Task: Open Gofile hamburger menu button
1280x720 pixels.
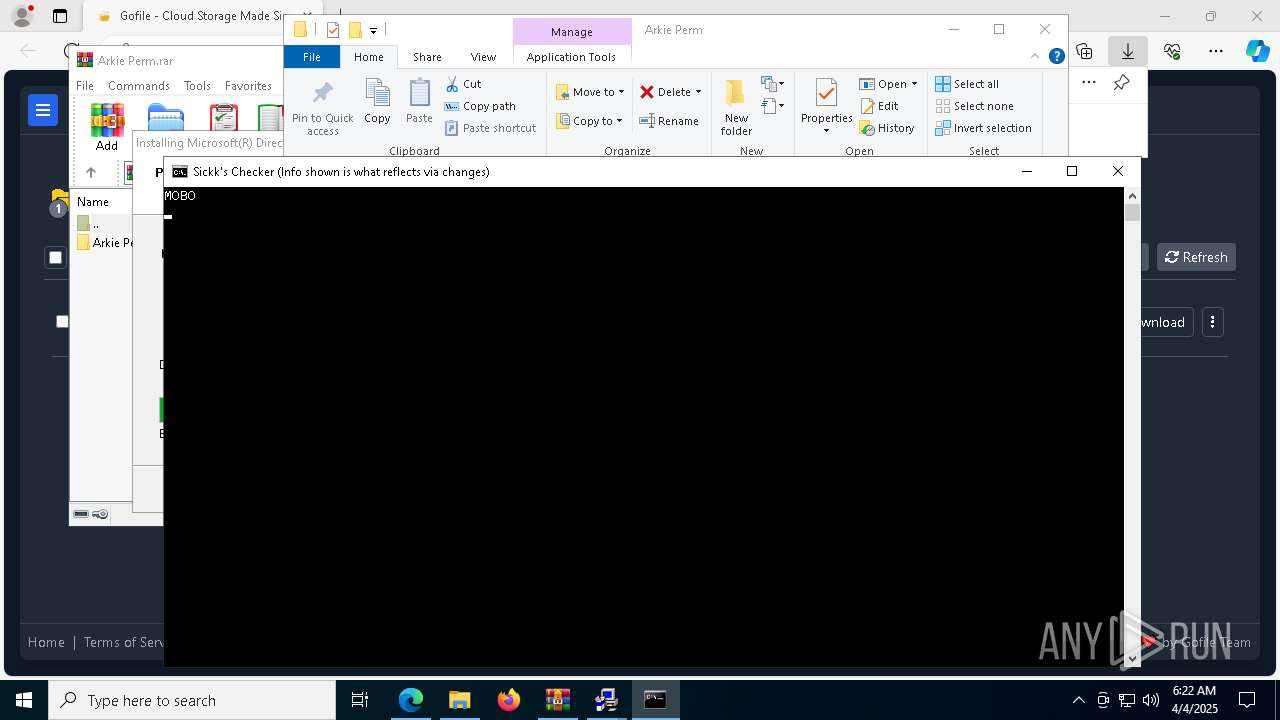Action: 43,110
